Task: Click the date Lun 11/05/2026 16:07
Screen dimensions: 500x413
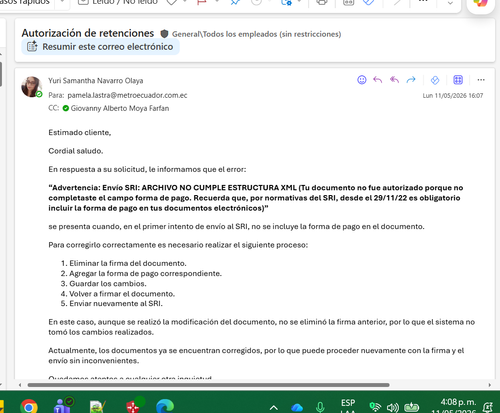Action: pos(453,96)
